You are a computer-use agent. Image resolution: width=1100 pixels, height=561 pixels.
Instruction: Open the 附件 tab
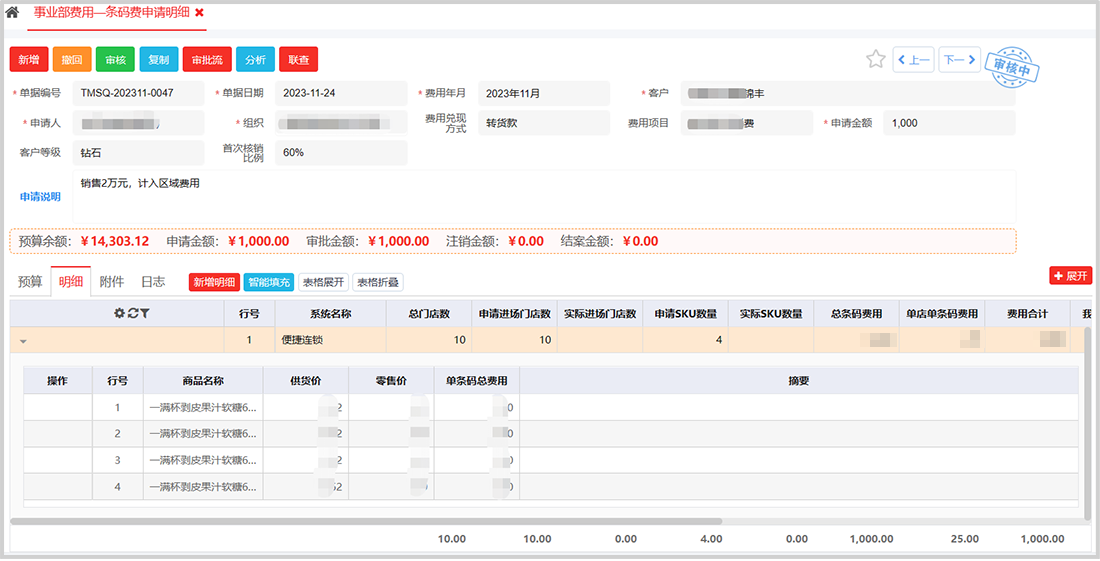111,282
